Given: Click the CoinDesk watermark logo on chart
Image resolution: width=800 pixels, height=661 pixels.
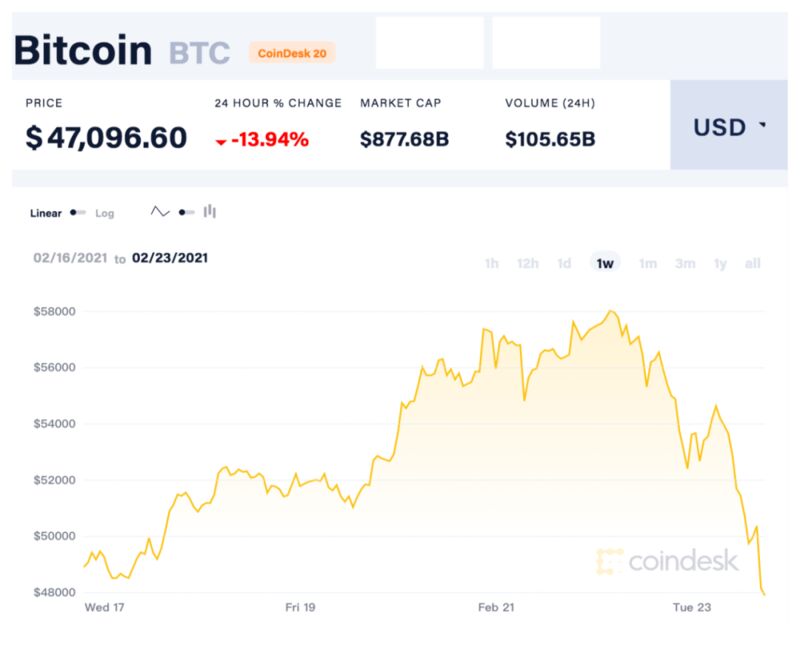Looking at the screenshot, I should (x=666, y=561).
